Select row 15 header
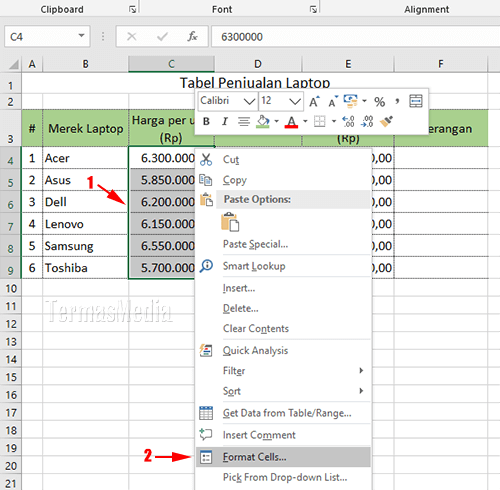 click(x=11, y=377)
